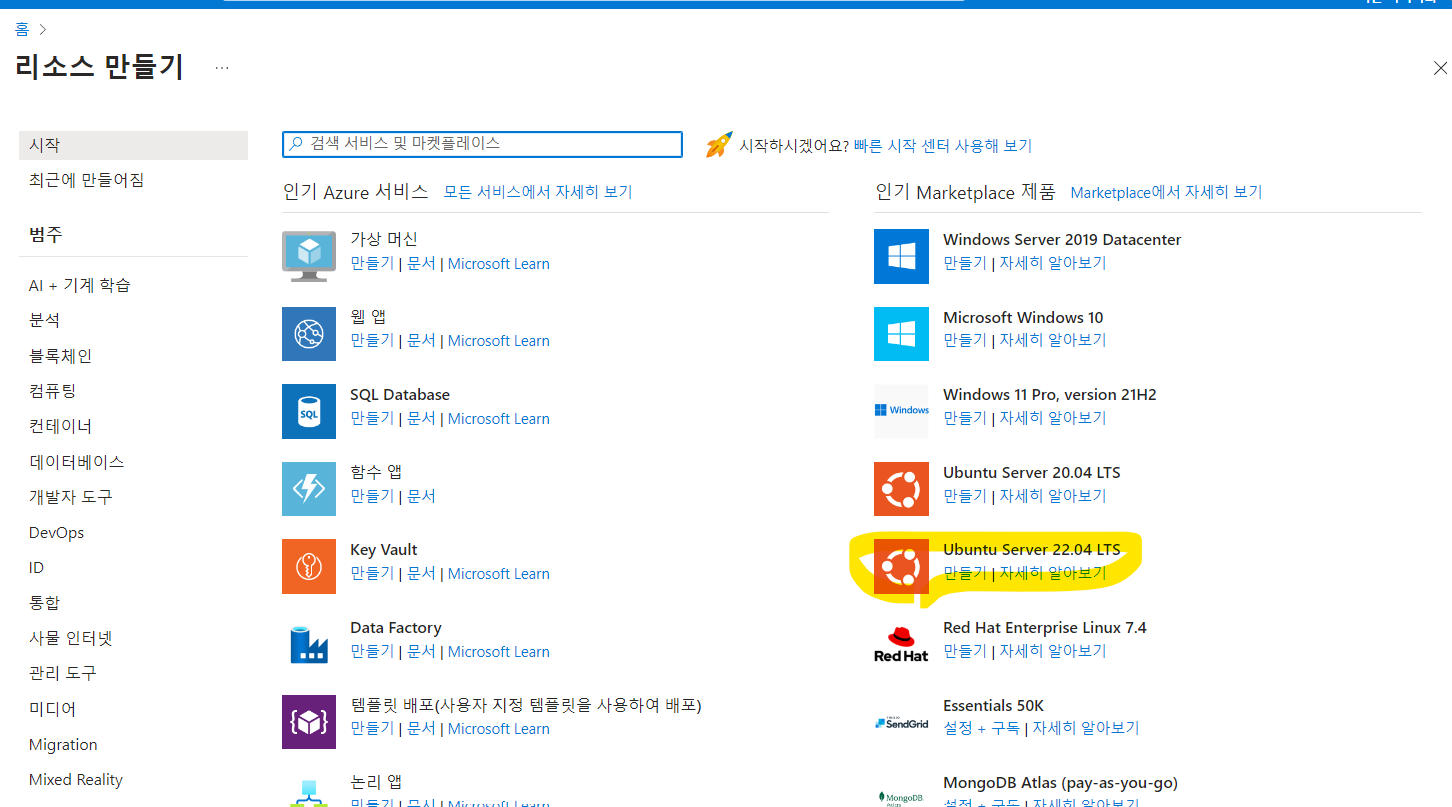
Task: Click 설정 + 구독 under Essentials 50K
Action: pyautogui.click(x=982, y=728)
